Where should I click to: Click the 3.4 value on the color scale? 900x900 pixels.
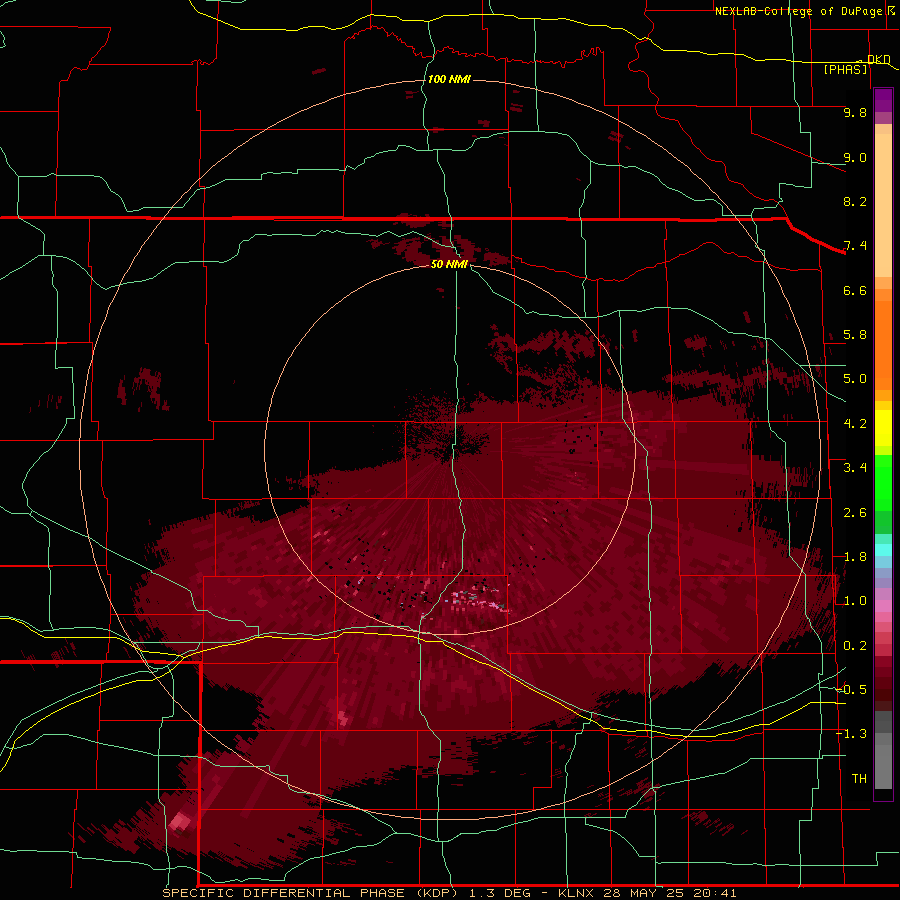point(855,468)
